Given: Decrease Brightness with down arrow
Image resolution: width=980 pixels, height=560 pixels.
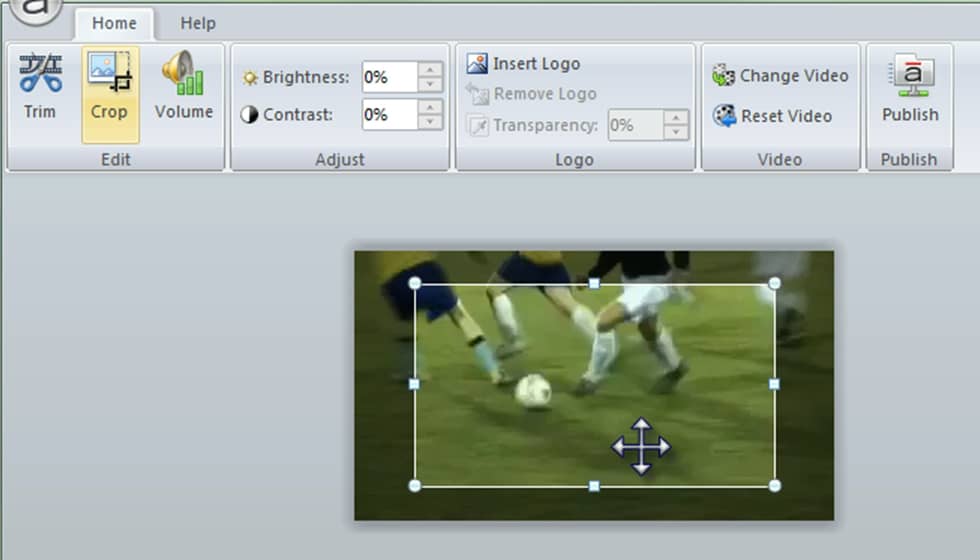Looking at the screenshot, I should 430,84.
